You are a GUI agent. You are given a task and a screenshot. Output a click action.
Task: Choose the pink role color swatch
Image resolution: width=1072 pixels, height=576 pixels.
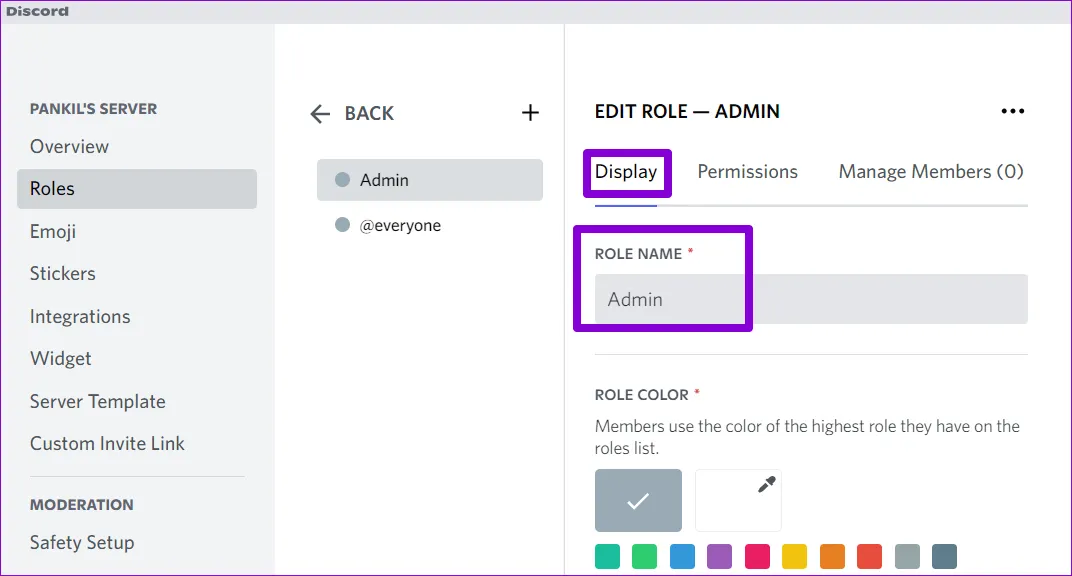click(x=757, y=556)
